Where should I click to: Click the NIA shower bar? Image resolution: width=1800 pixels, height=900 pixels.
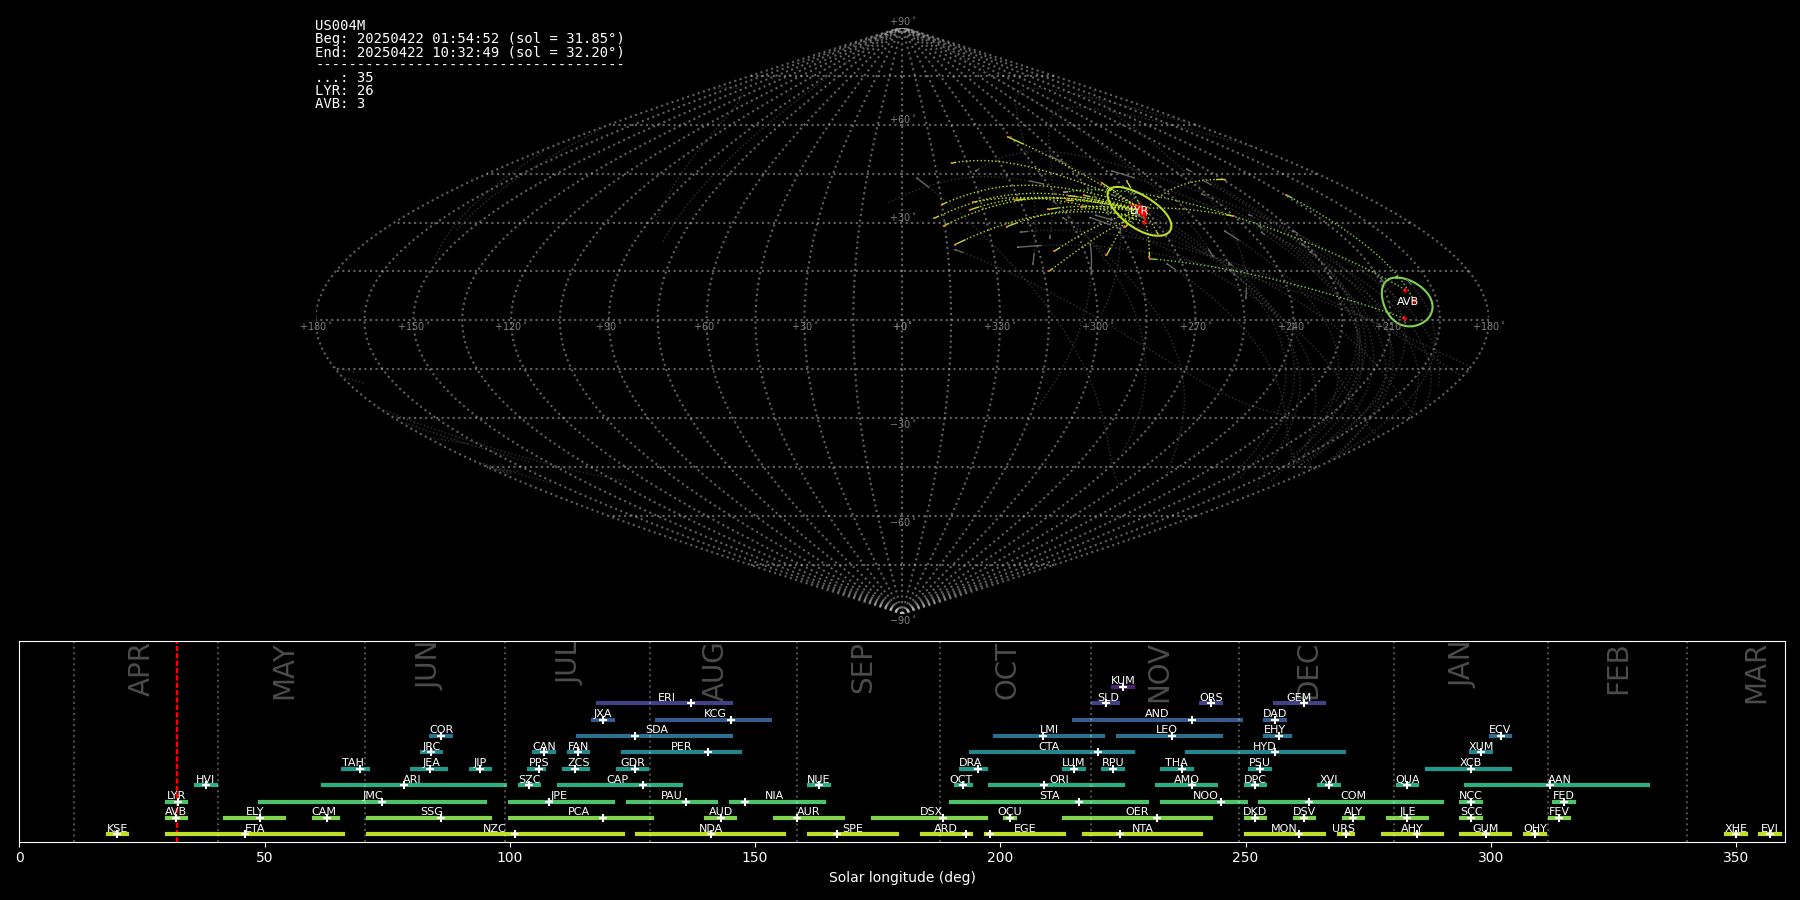pyautogui.click(x=777, y=801)
